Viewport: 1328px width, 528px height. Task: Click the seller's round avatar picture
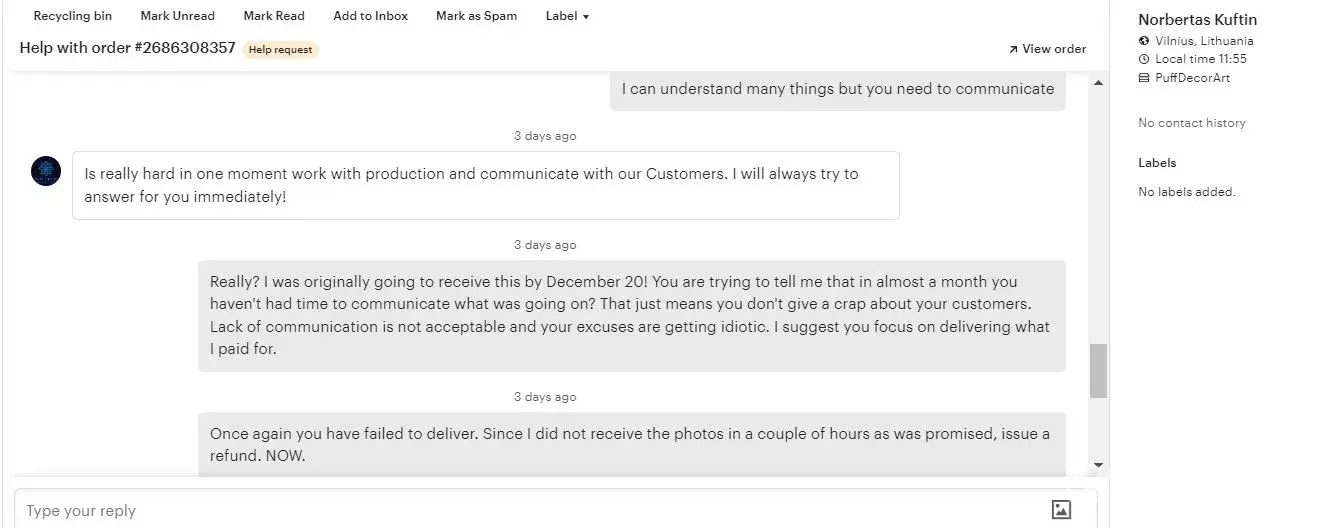click(46, 171)
